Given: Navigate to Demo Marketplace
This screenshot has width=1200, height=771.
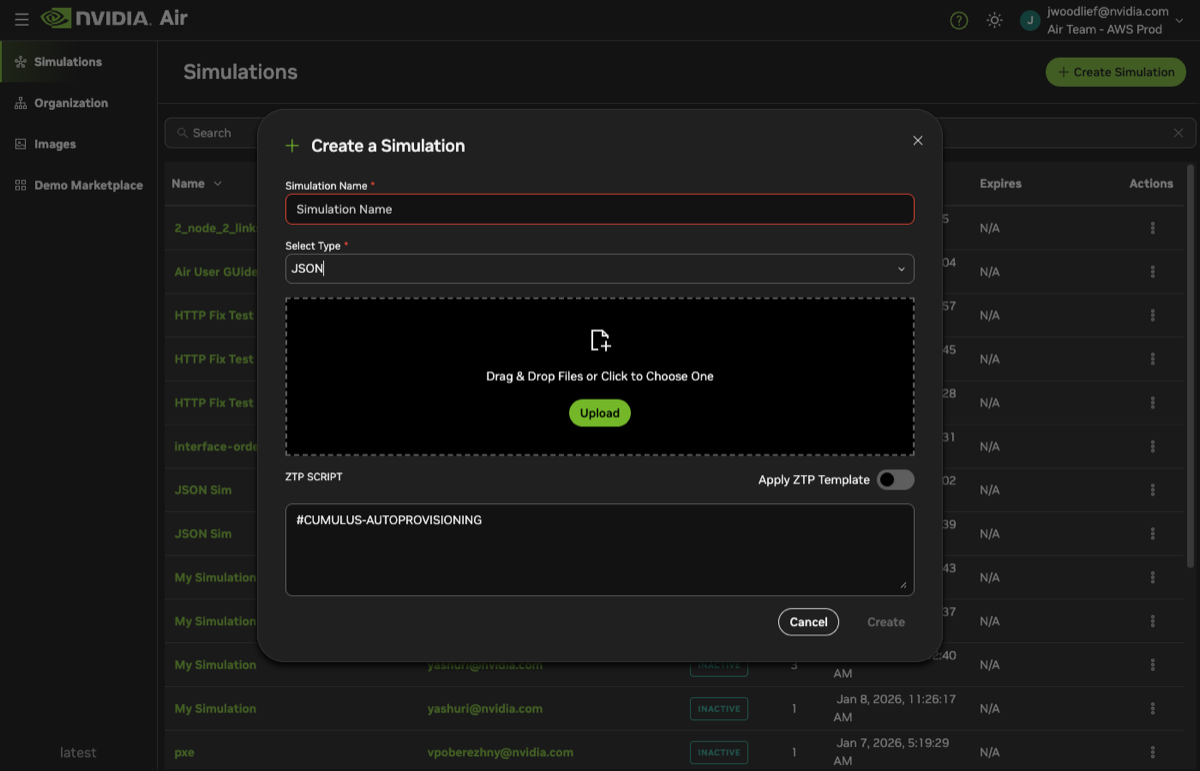Looking at the screenshot, I should tap(88, 185).
